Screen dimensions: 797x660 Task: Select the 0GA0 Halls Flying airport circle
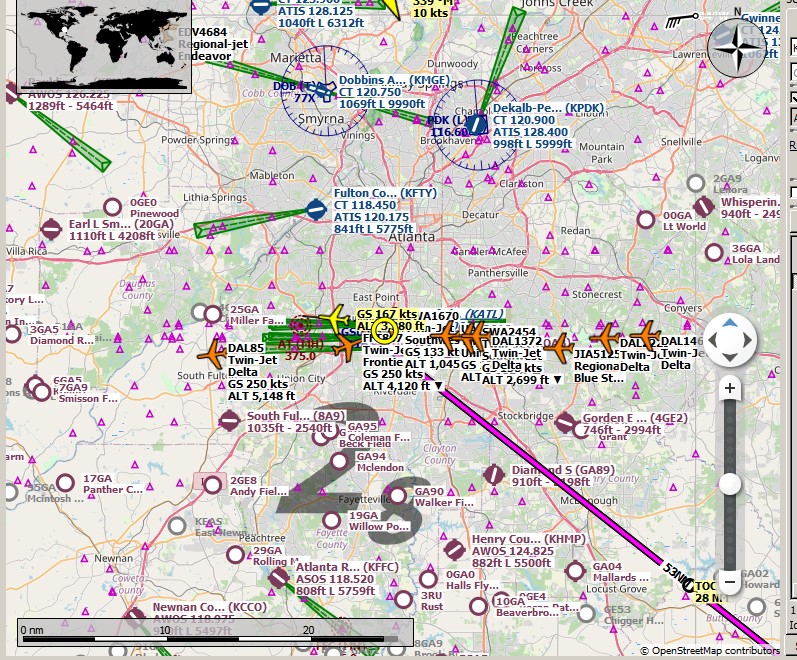click(428, 579)
